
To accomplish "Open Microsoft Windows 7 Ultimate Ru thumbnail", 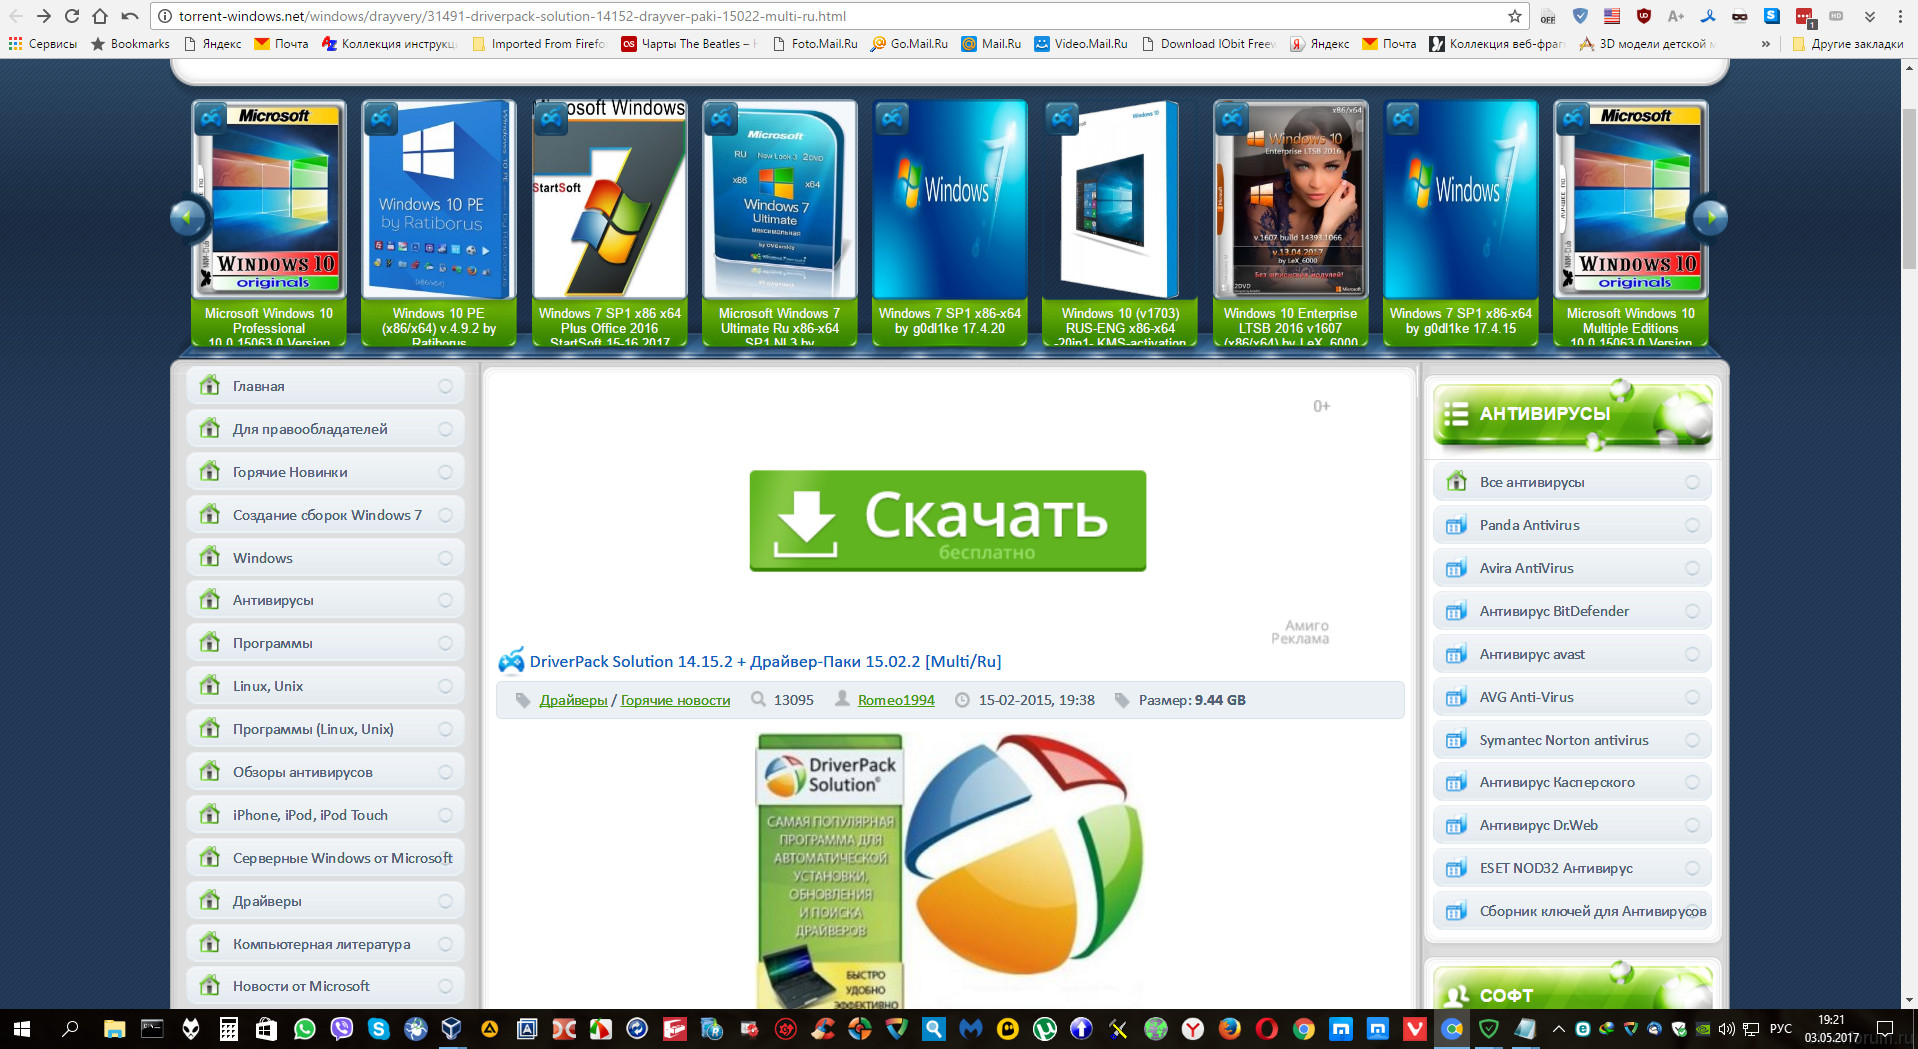I will click(779, 200).
